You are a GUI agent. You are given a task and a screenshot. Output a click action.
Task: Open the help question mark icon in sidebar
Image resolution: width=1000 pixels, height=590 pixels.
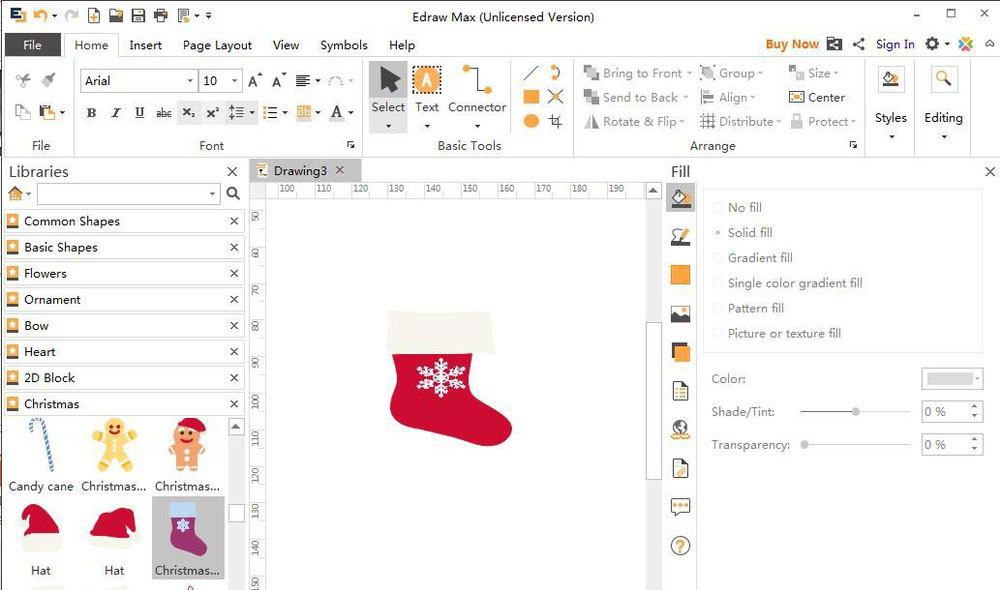pyautogui.click(x=681, y=546)
